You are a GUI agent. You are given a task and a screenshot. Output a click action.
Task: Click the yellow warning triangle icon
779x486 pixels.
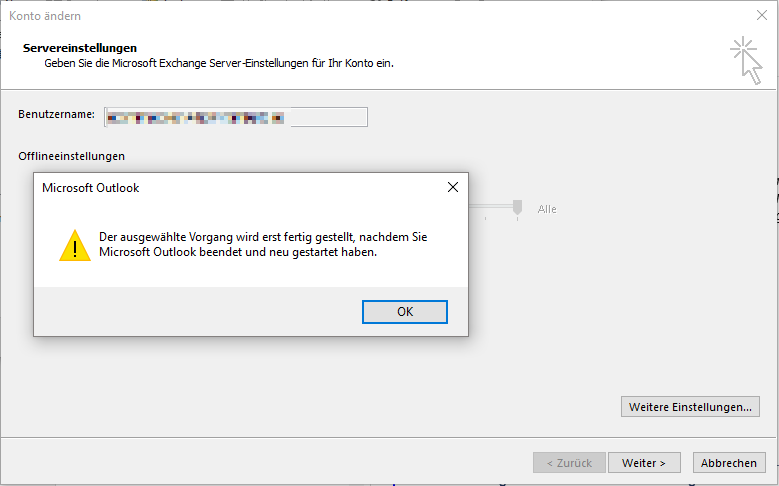click(74, 245)
